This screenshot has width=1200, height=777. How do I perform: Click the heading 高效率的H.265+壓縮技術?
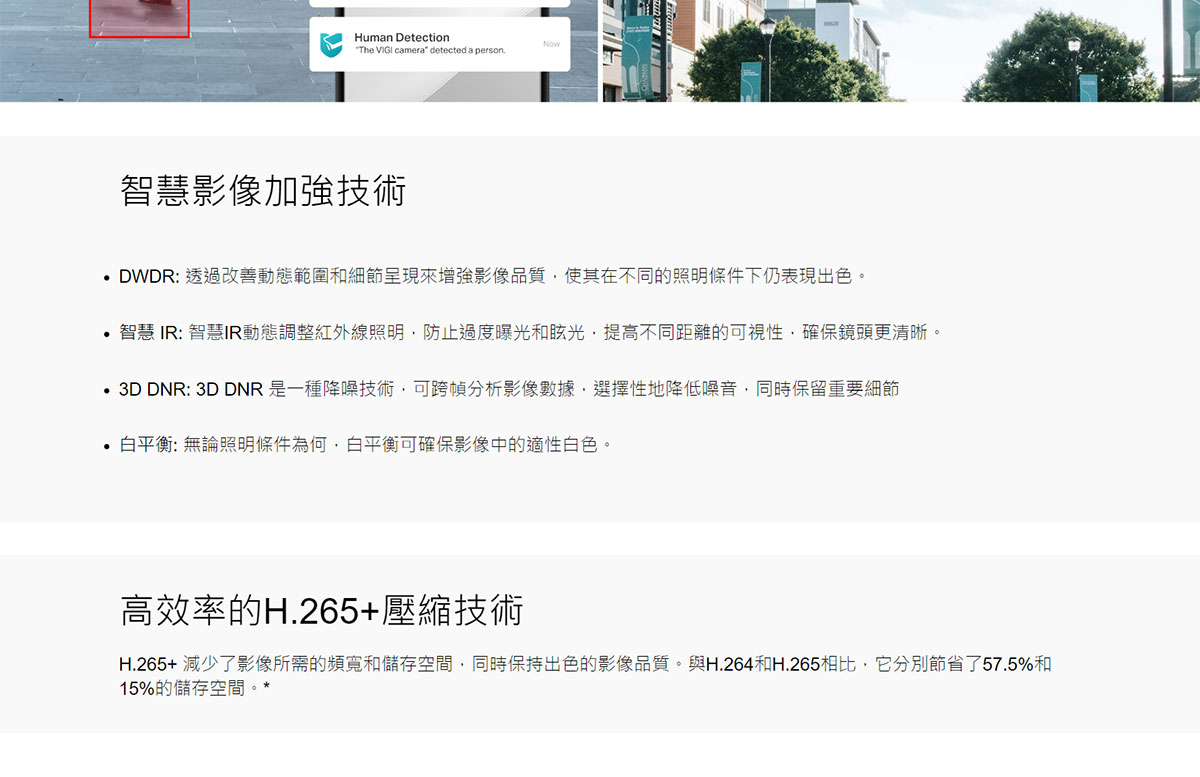pyautogui.click(x=321, y=610)
